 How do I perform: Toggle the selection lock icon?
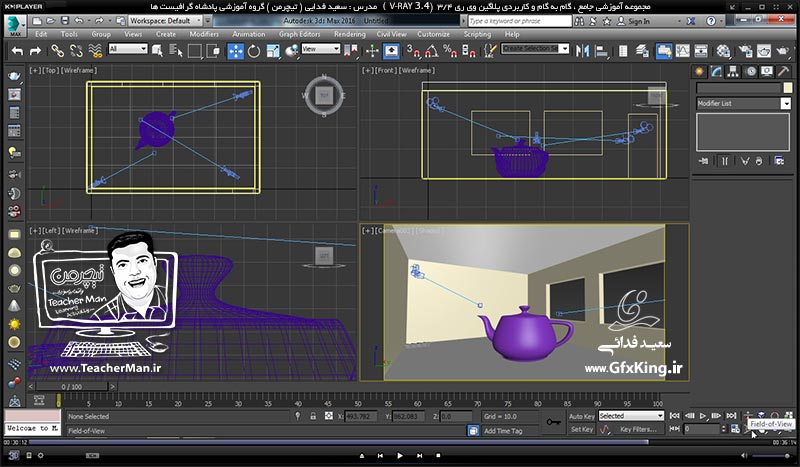coord(313,416)
